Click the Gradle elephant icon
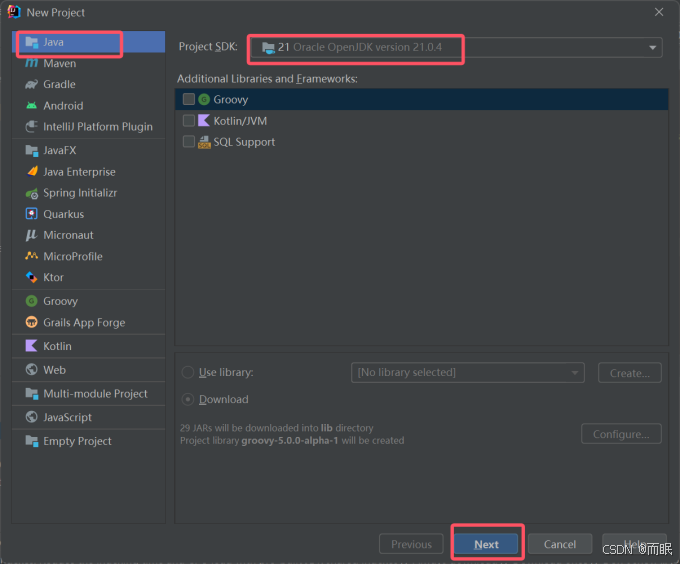Viewport: 681px width, 564px height. pyautogui.click(x=32, y=84)
